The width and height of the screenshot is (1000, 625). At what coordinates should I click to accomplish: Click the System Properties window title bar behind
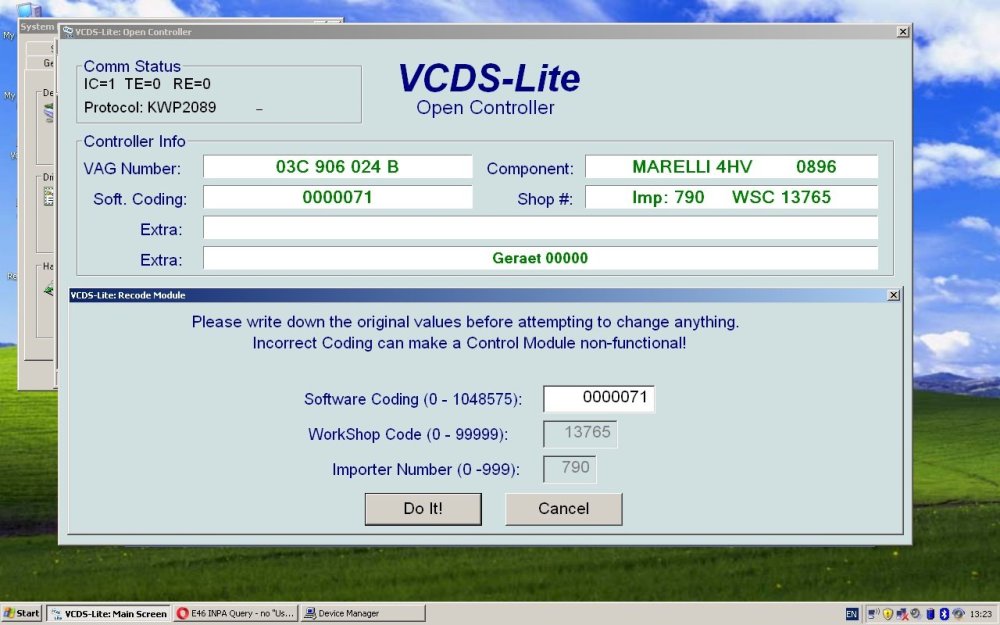(x=37, y=27)
